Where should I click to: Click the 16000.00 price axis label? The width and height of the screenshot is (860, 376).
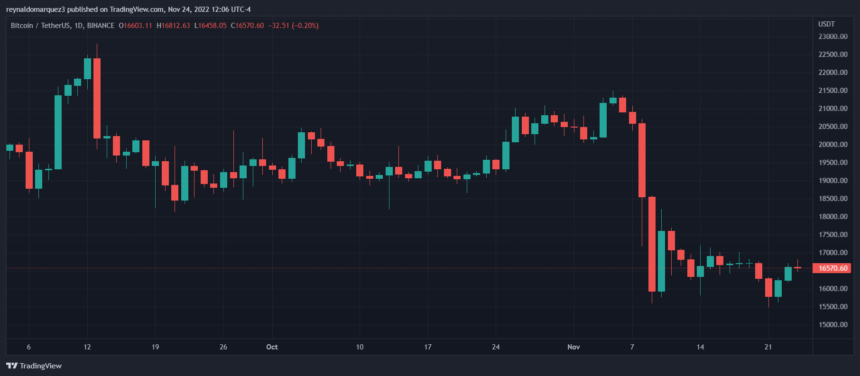[x=832, y=289]
